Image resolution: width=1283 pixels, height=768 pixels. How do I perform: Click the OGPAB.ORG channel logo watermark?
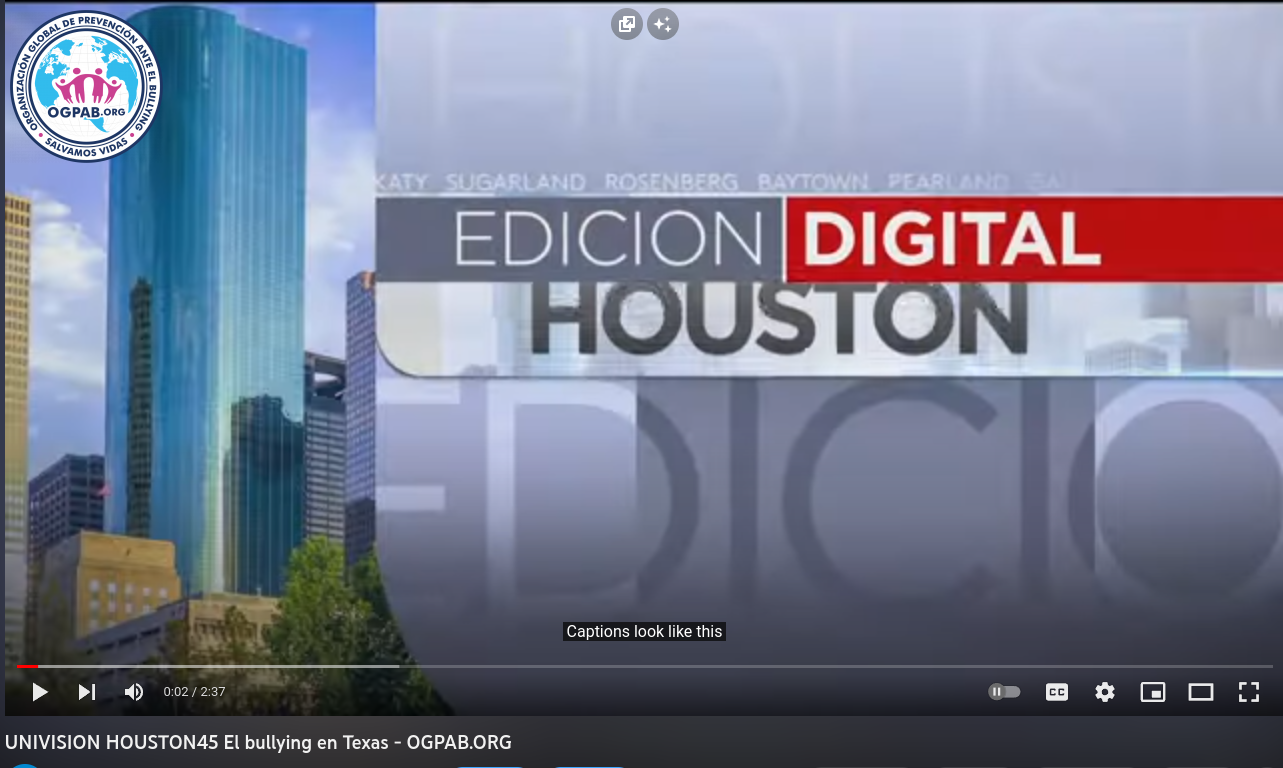coord(86,85)
